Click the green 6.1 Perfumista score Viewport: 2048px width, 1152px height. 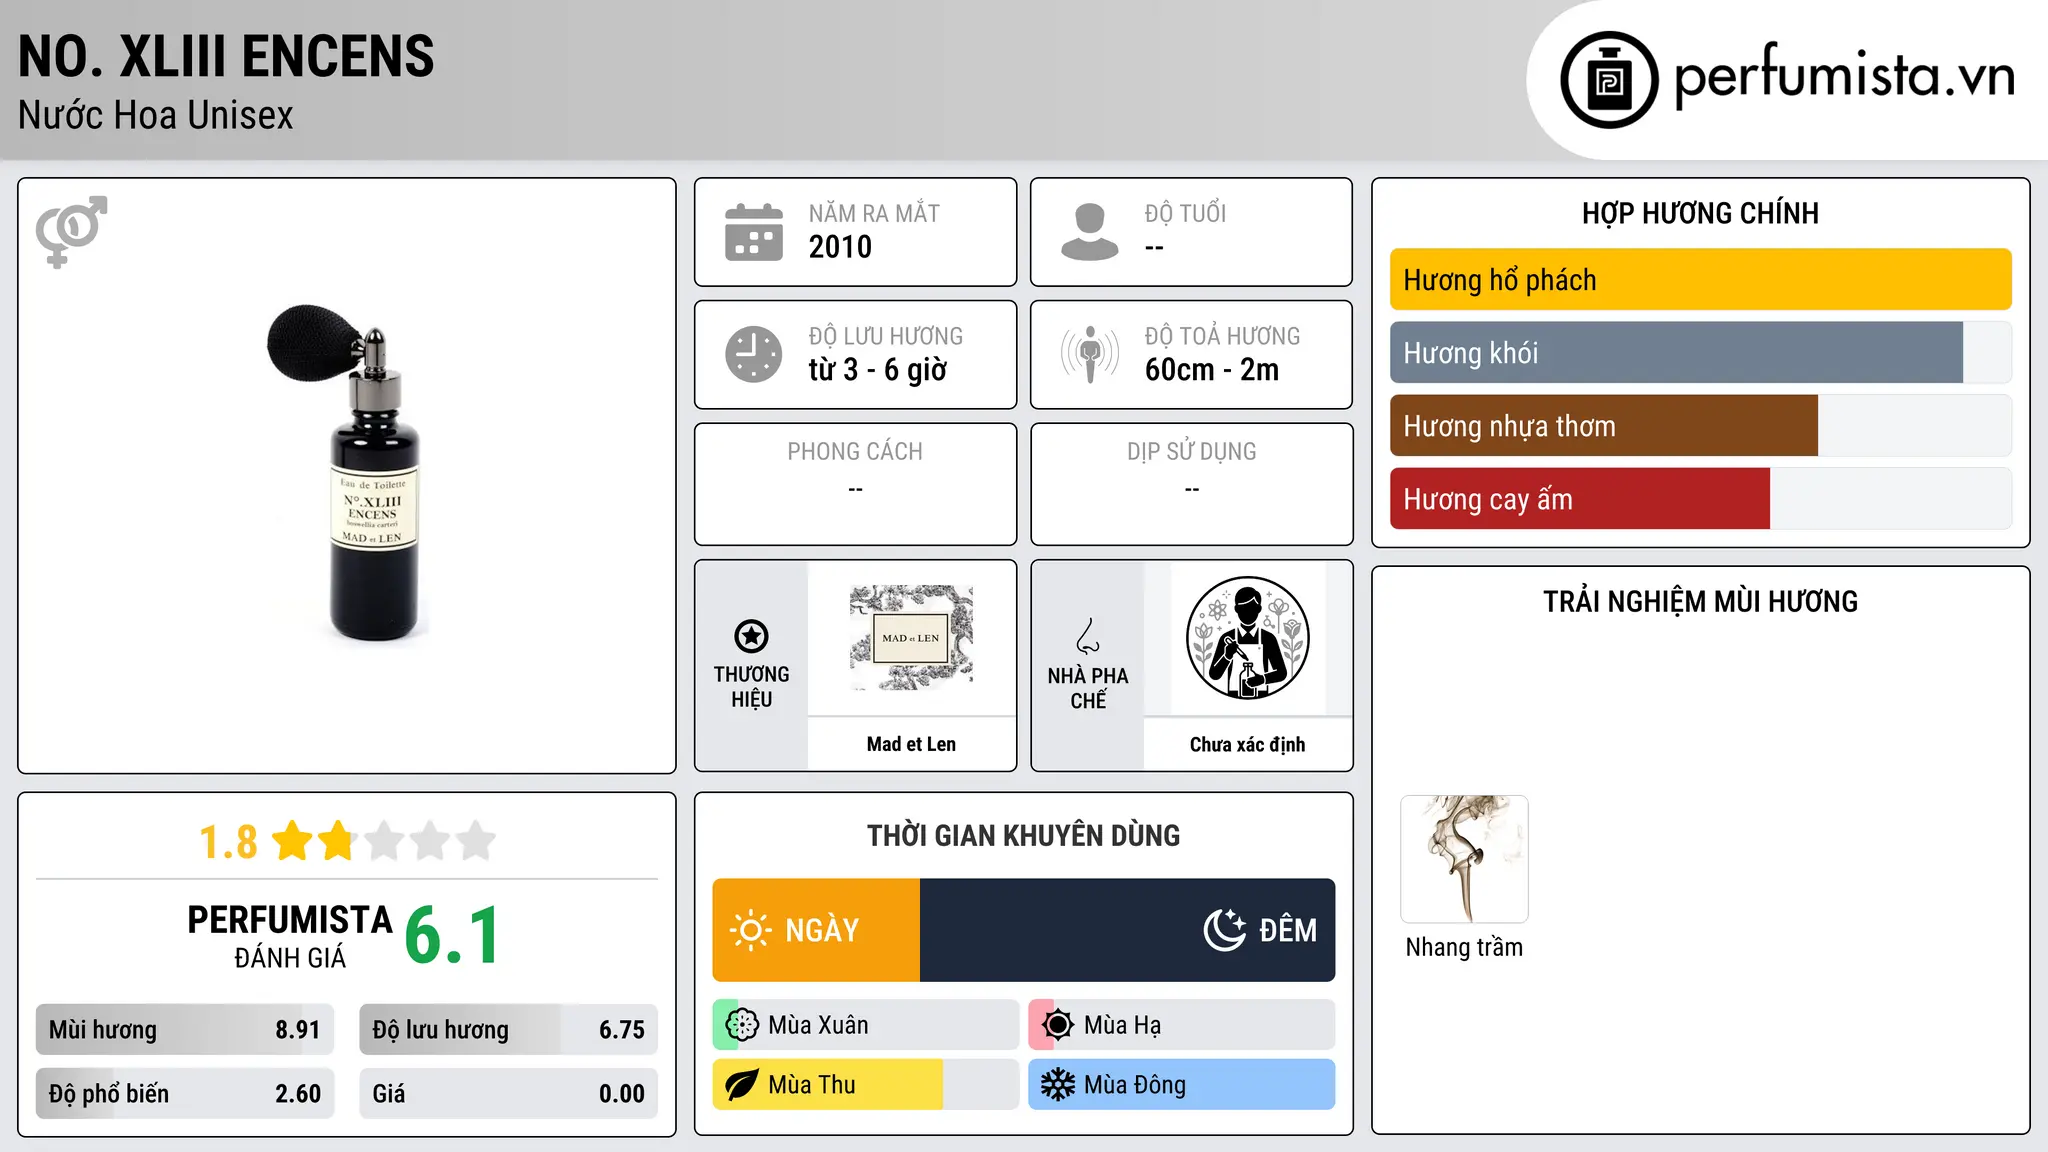coord(452,936)
